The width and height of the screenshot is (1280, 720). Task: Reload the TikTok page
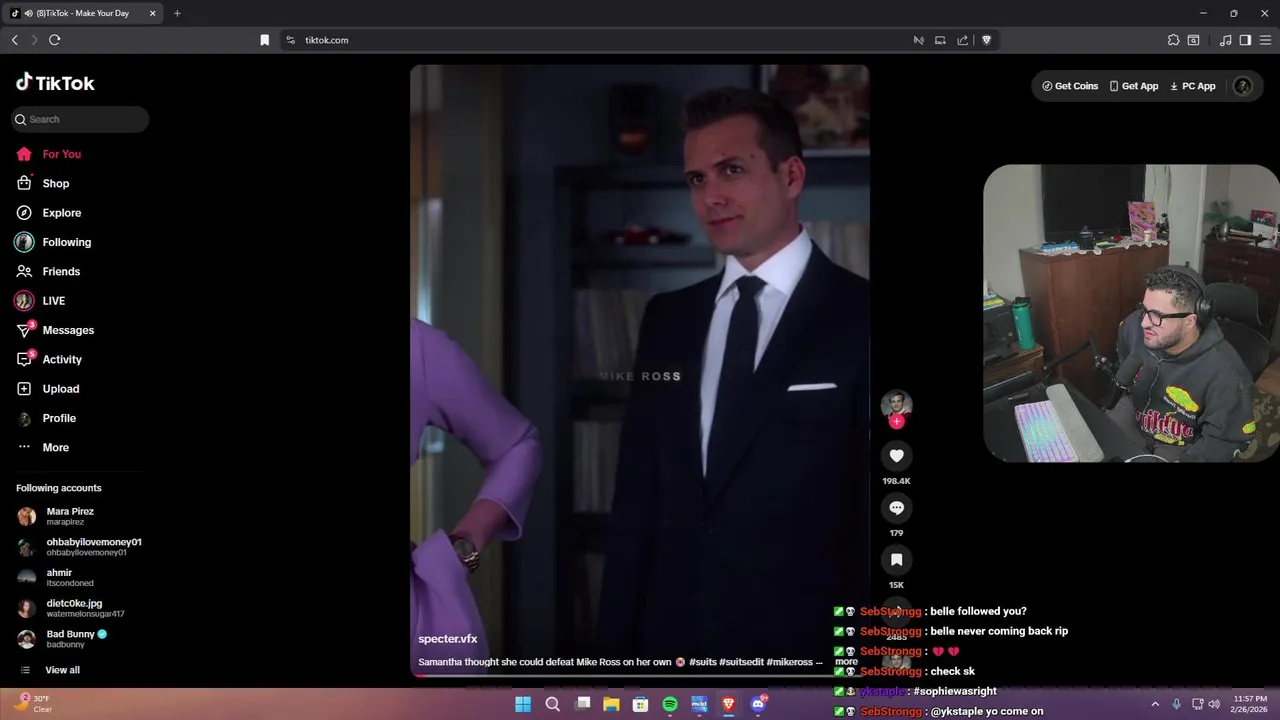(54, 40)
